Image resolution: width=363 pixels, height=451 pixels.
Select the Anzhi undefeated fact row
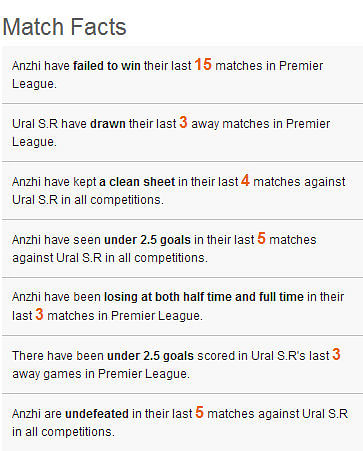[x=182, y=422]
